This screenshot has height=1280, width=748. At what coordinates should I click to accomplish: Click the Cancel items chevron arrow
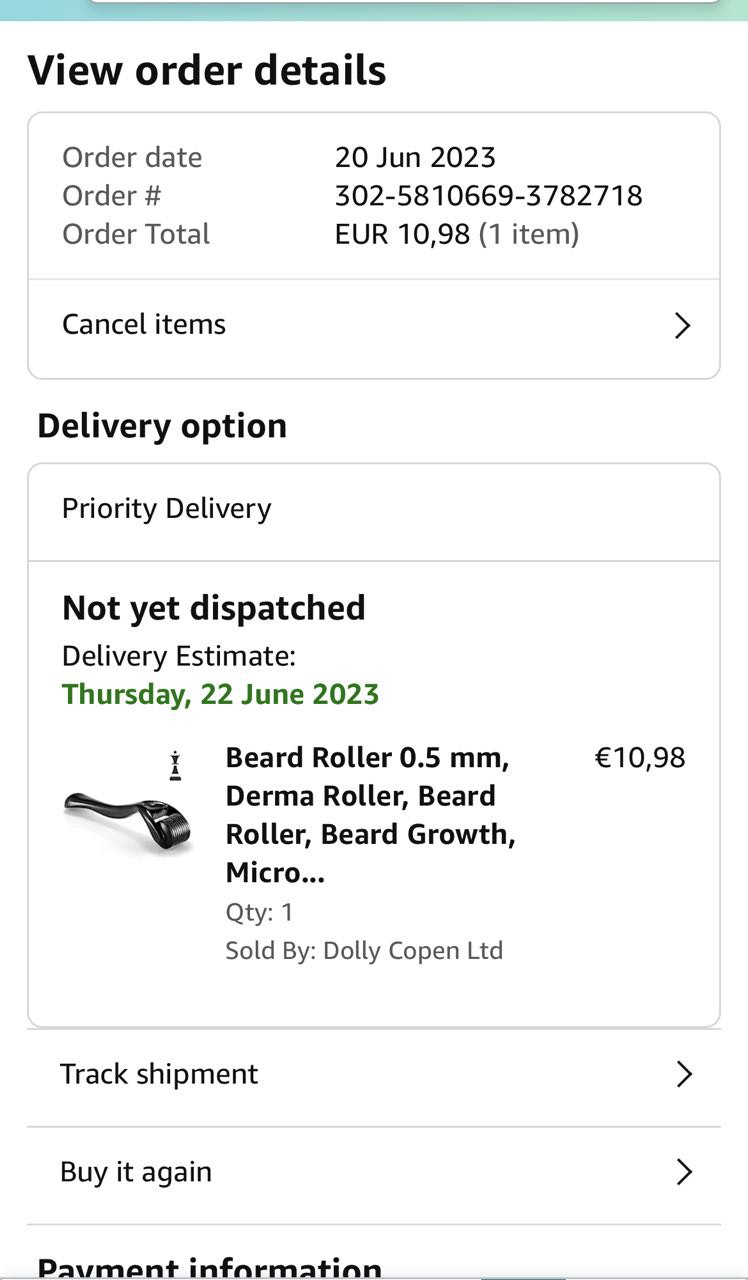pos(682,326)
